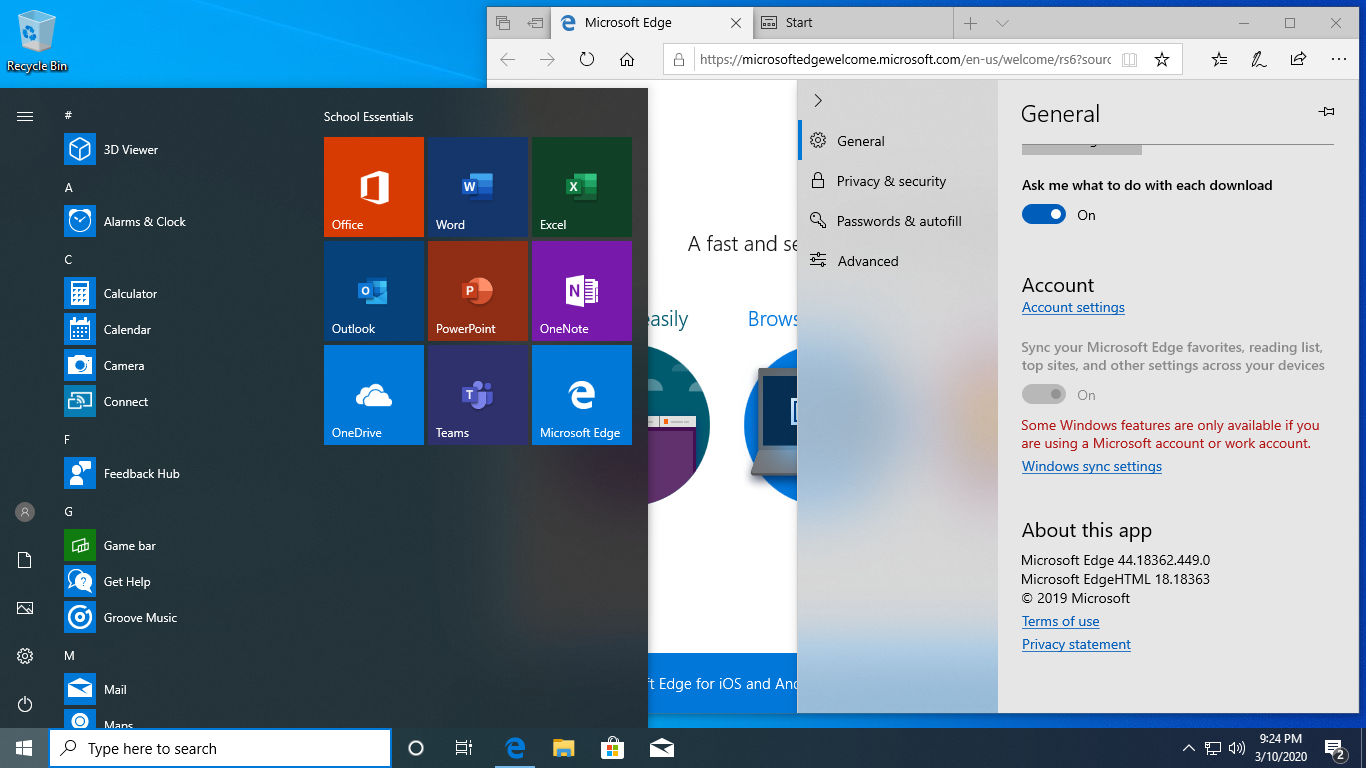
Task: Open Documents icon in Start sidebar
Action: coord(25,560)
